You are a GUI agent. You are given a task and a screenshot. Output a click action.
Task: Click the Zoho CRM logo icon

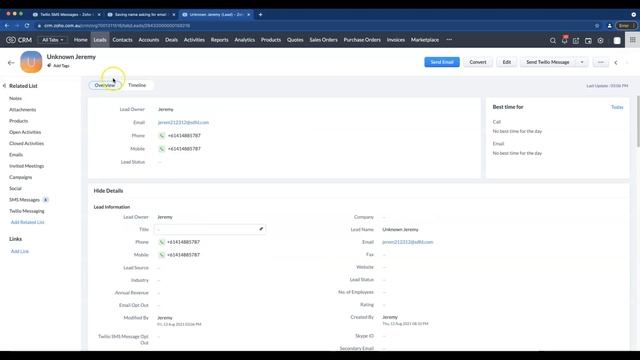[11, 40]
